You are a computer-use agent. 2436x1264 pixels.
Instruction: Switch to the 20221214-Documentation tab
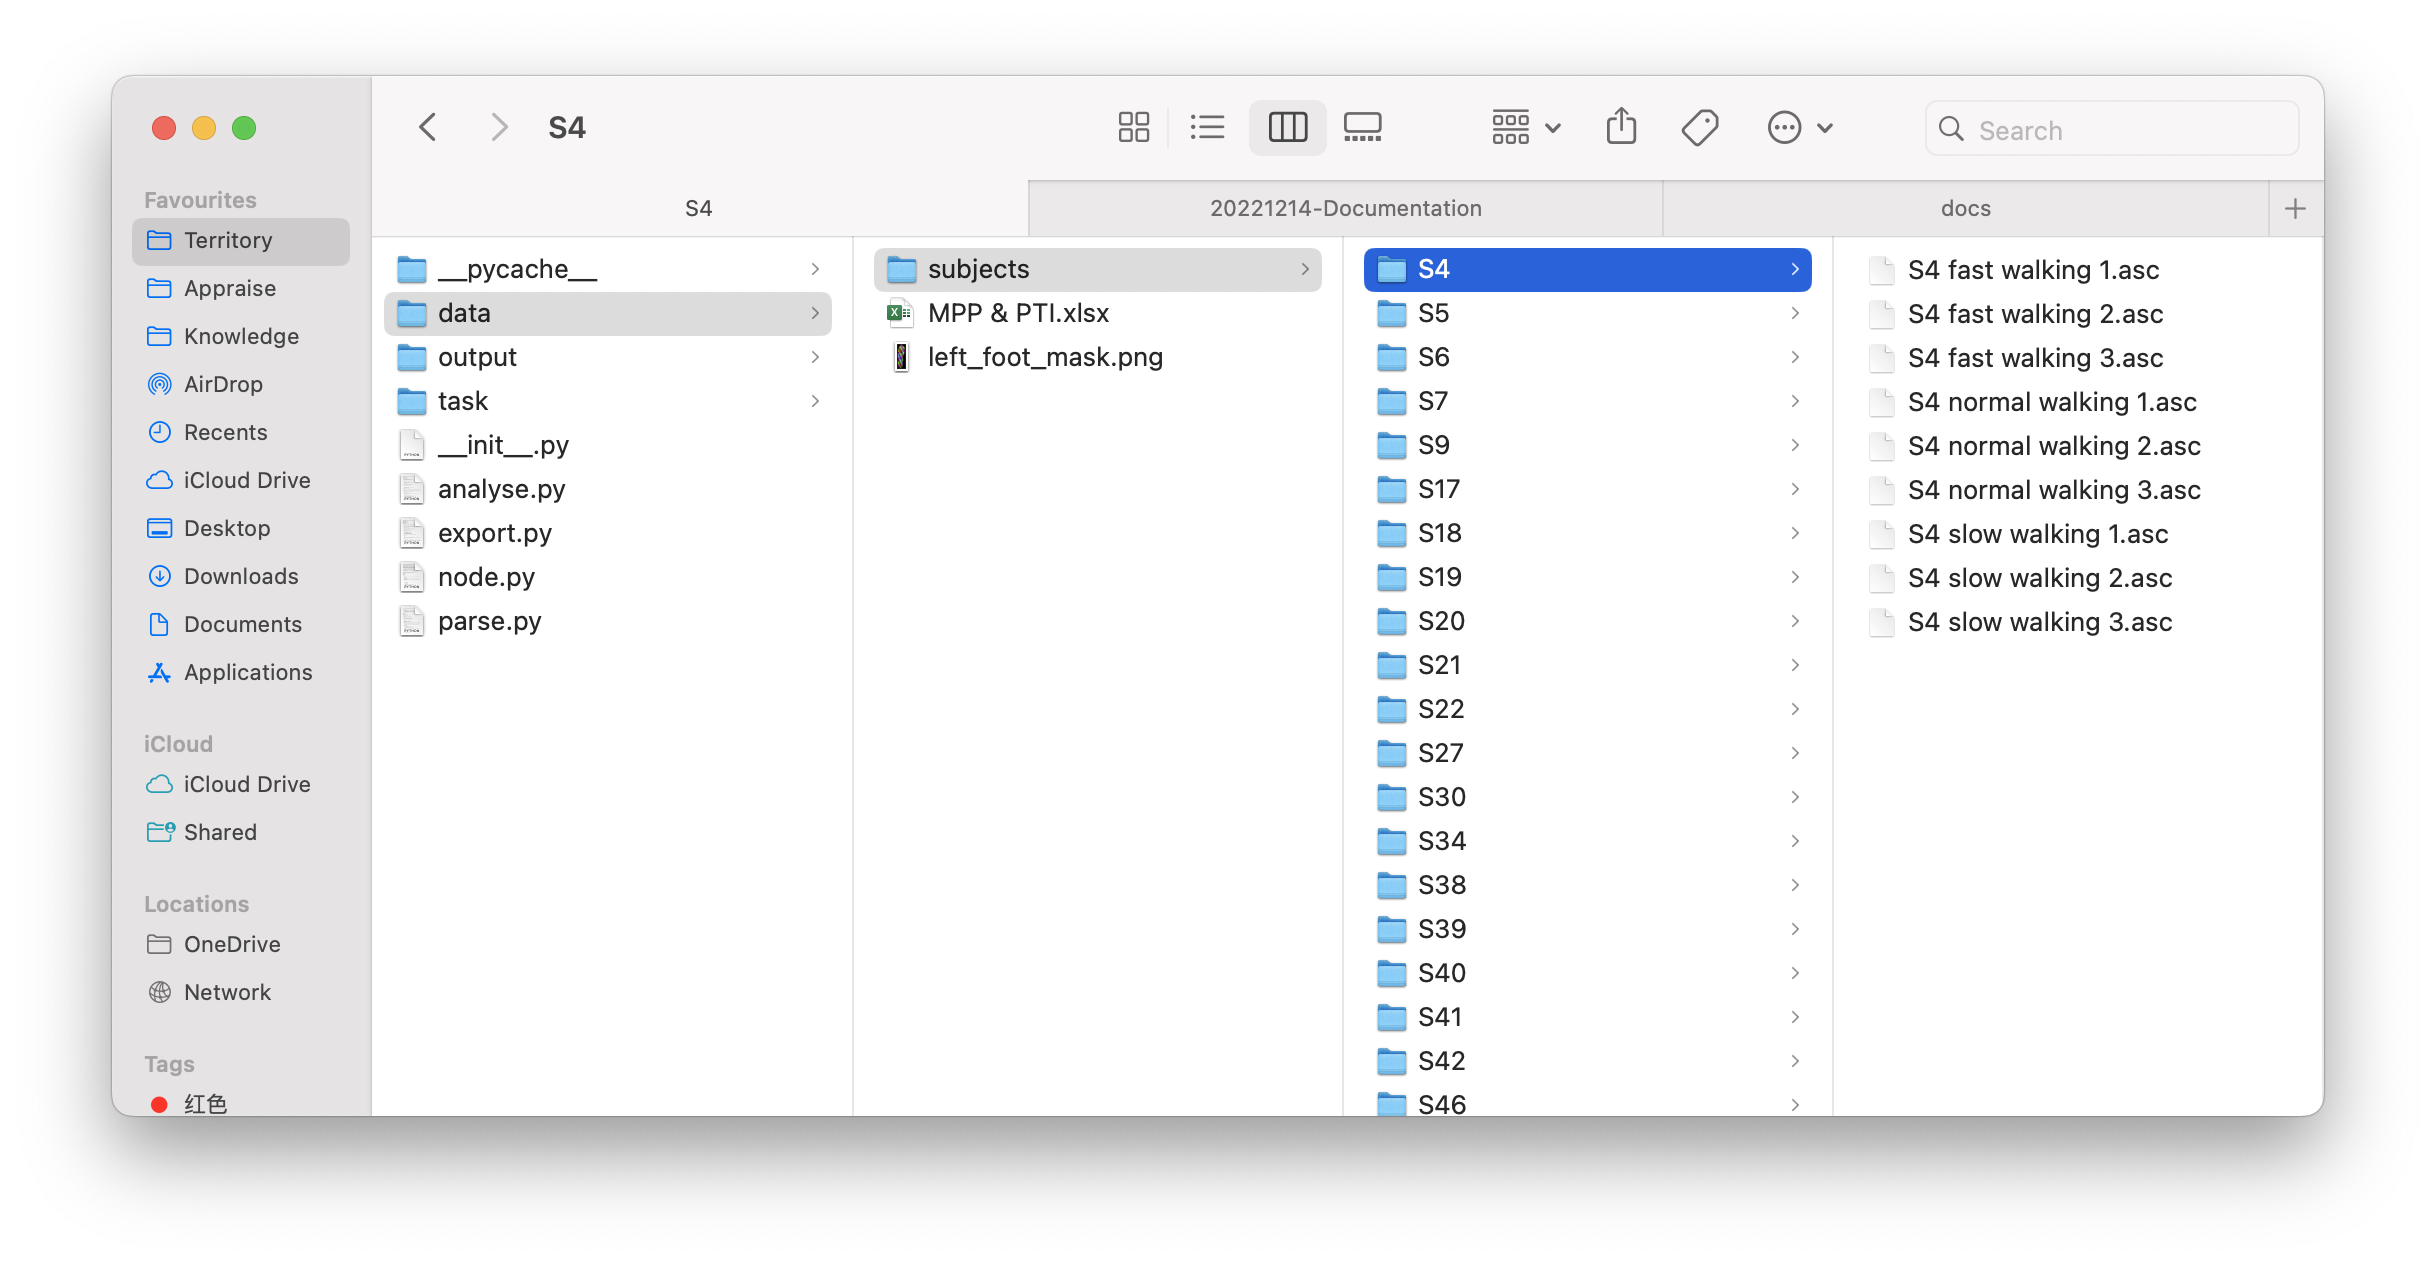1346,208
